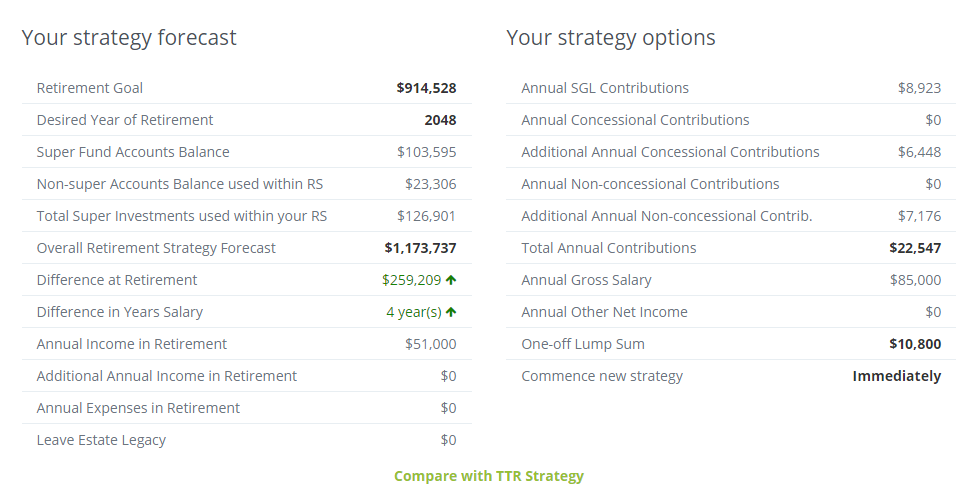Click the up arrow next to 4 year(s)
The image size is (970, 504).
451,312
